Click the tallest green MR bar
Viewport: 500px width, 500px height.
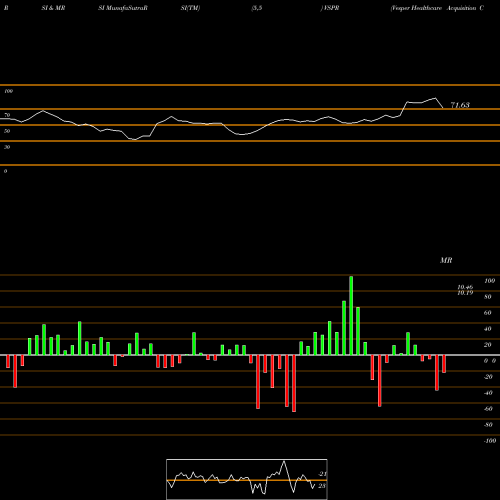(x=351, y=315)
